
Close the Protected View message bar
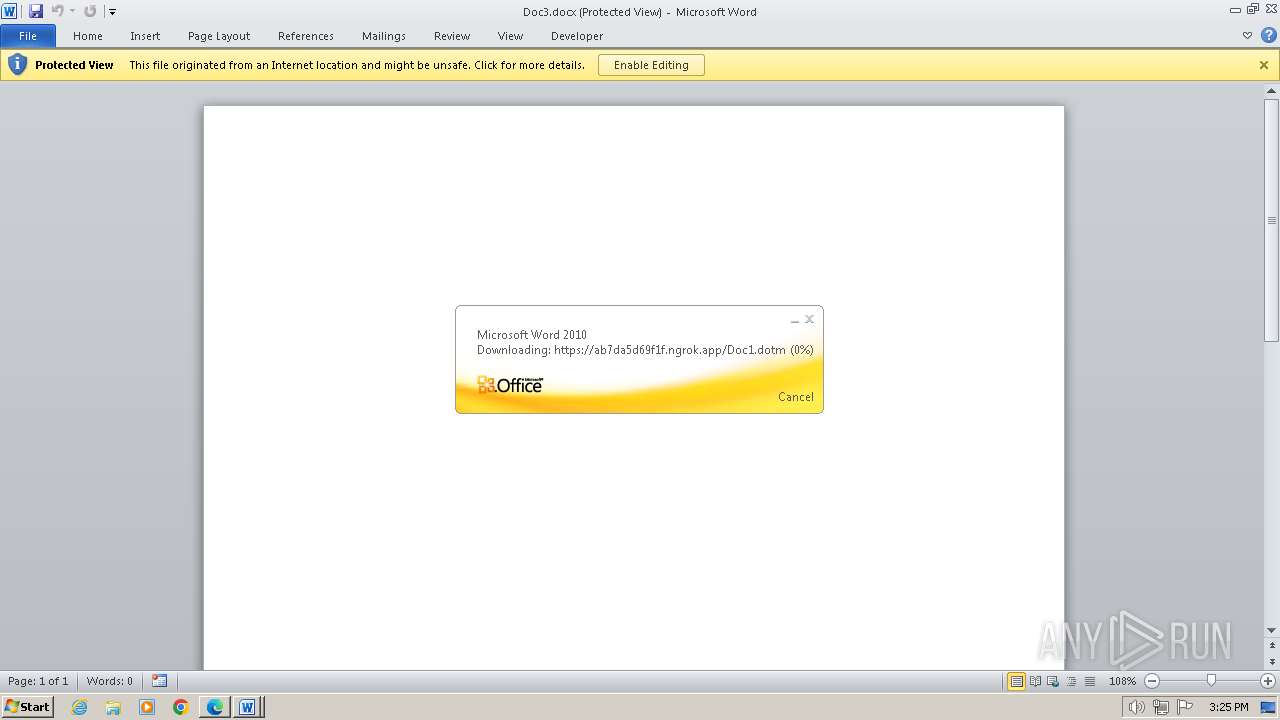[1264, 65]
